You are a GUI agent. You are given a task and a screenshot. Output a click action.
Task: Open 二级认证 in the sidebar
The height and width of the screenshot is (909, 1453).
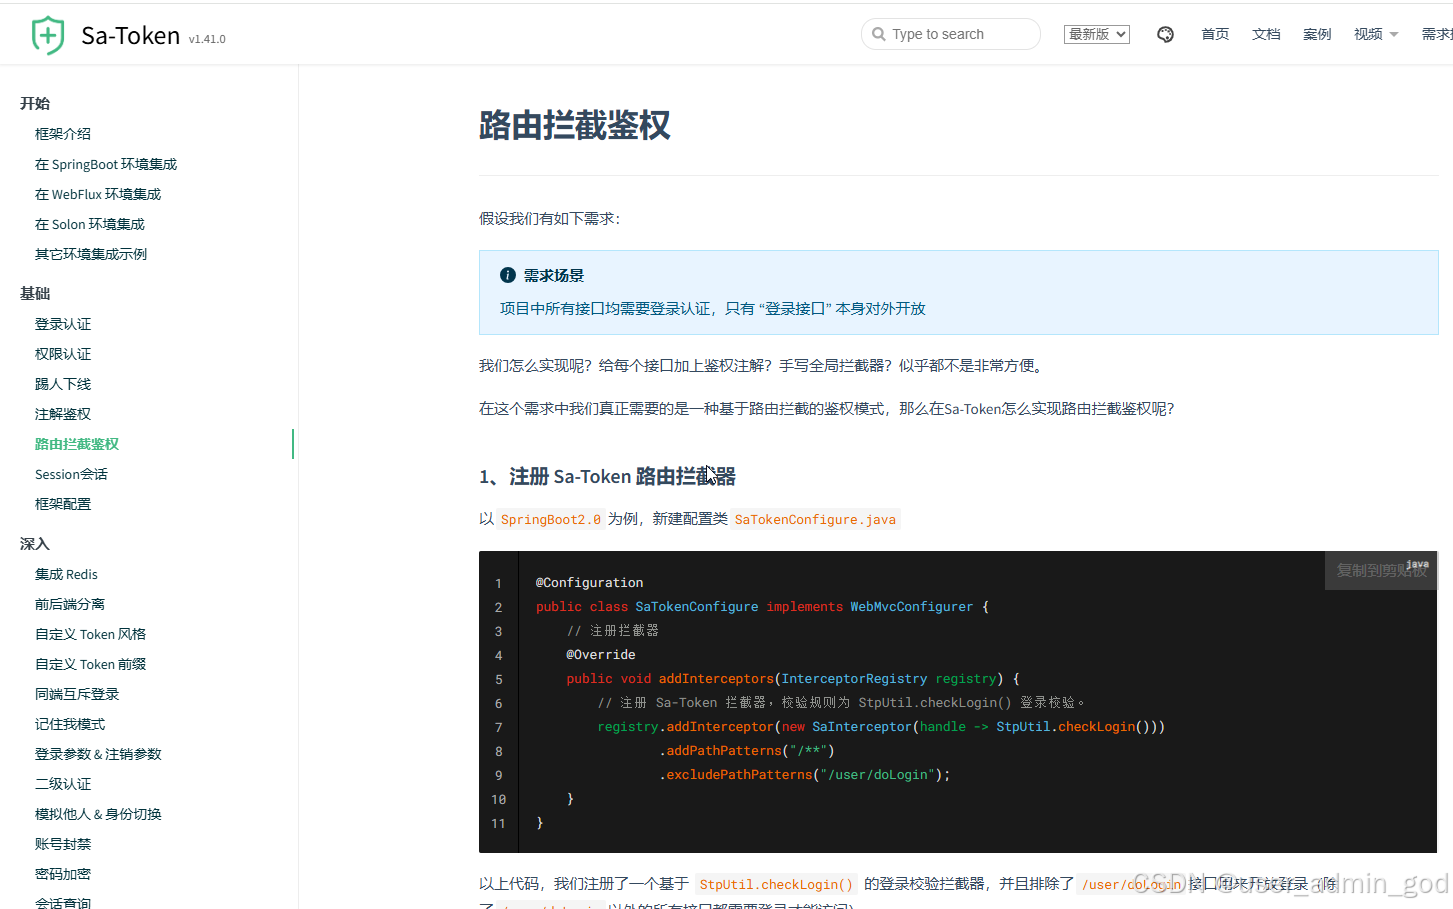click(x=63, y=784)
